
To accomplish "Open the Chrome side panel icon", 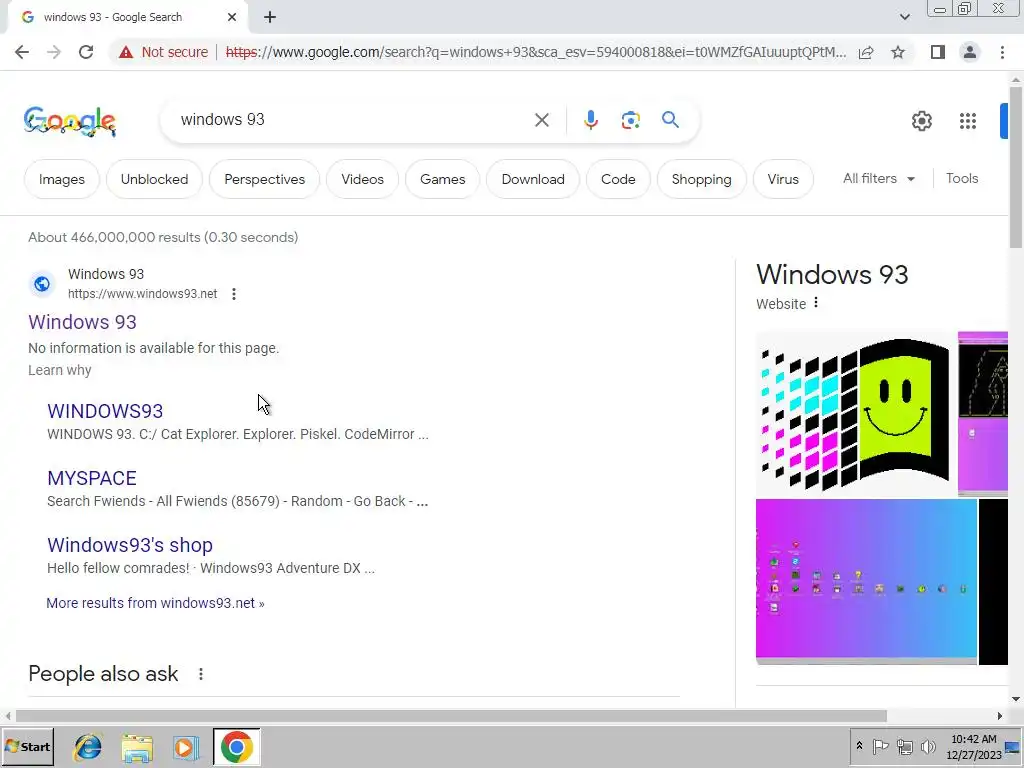I will click(x=938, y=52).
